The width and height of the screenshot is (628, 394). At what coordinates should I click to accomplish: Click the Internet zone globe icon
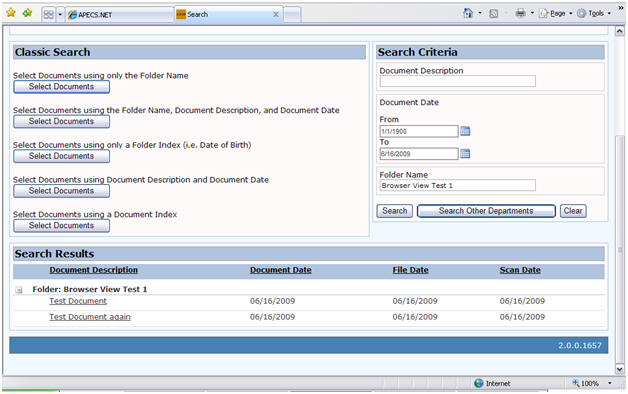[x=479, y=384]
